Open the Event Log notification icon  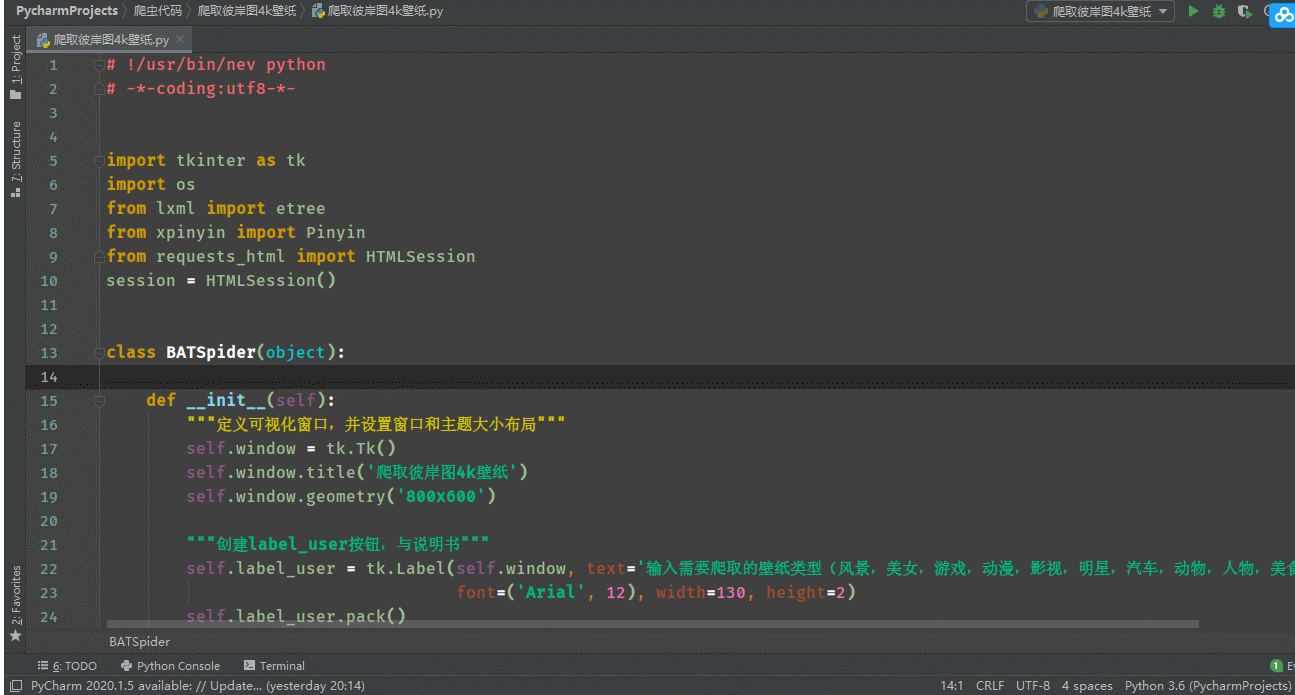(1277, 665)
